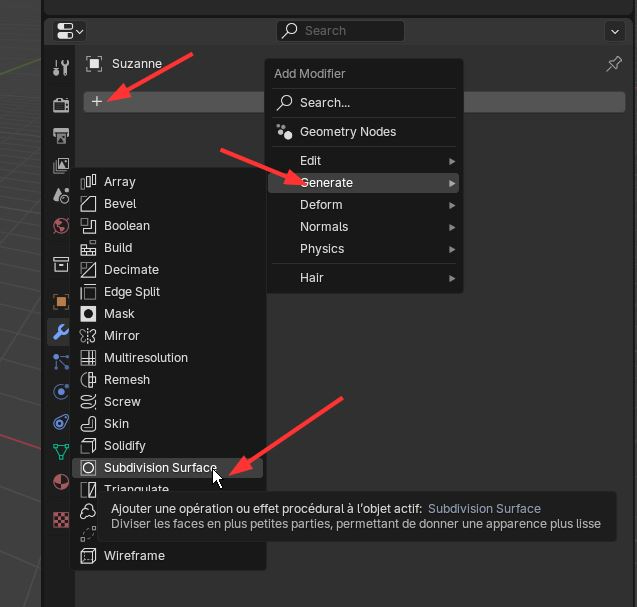Click the Suzanne object name
637x607 pixels.
[x=137, y=64]
